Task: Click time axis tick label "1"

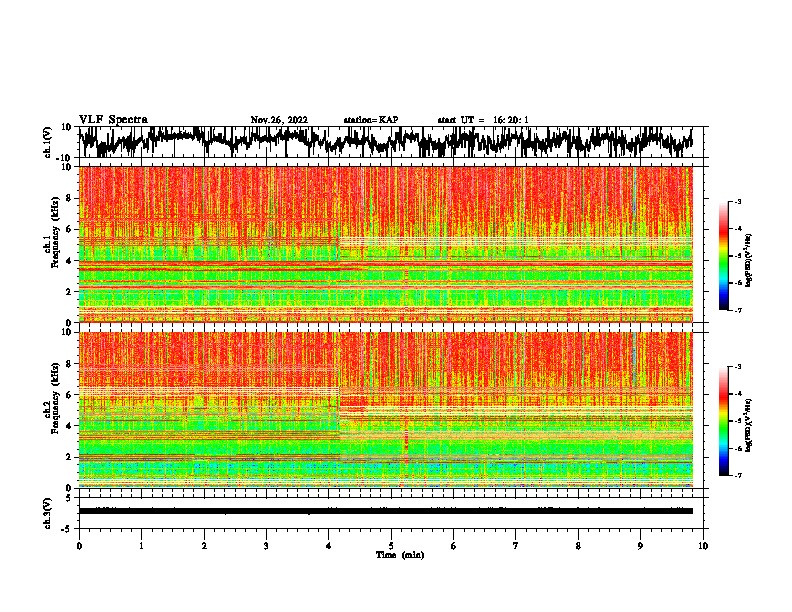Action: tap(141, 546)
